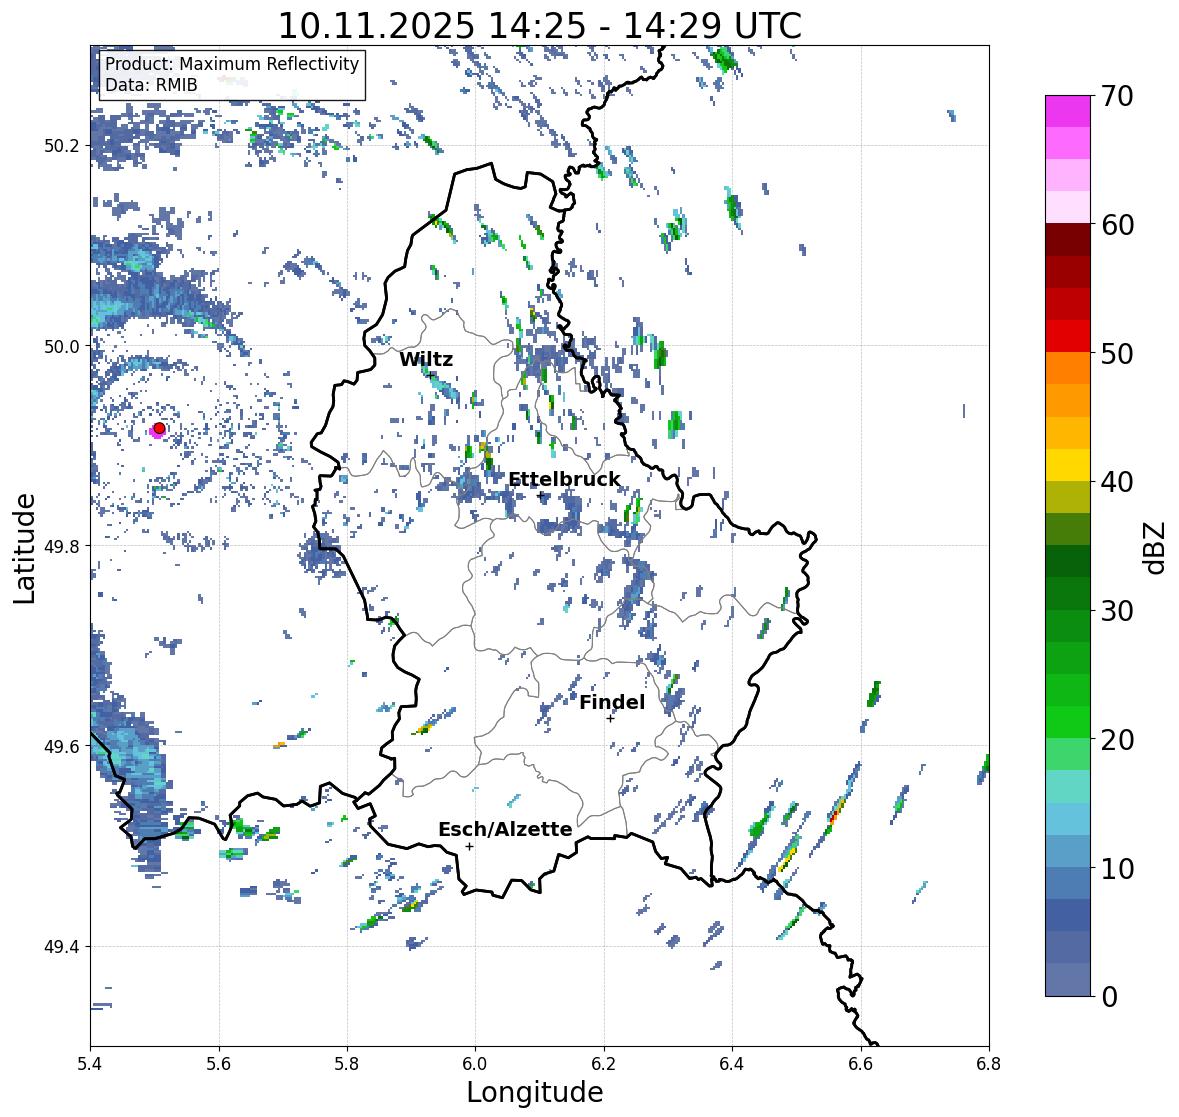Click latitude tick label 50.0
Image resolution: width=1179 pixels, height=1117 pixels.
click(x=62, y=347)
